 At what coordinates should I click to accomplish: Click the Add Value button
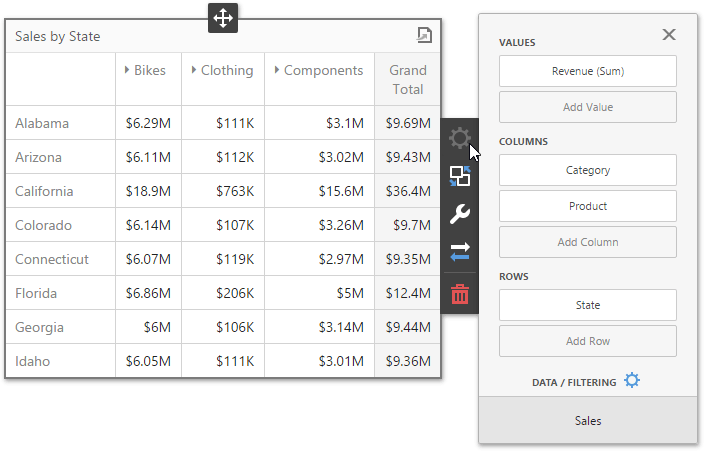(587, 107)
